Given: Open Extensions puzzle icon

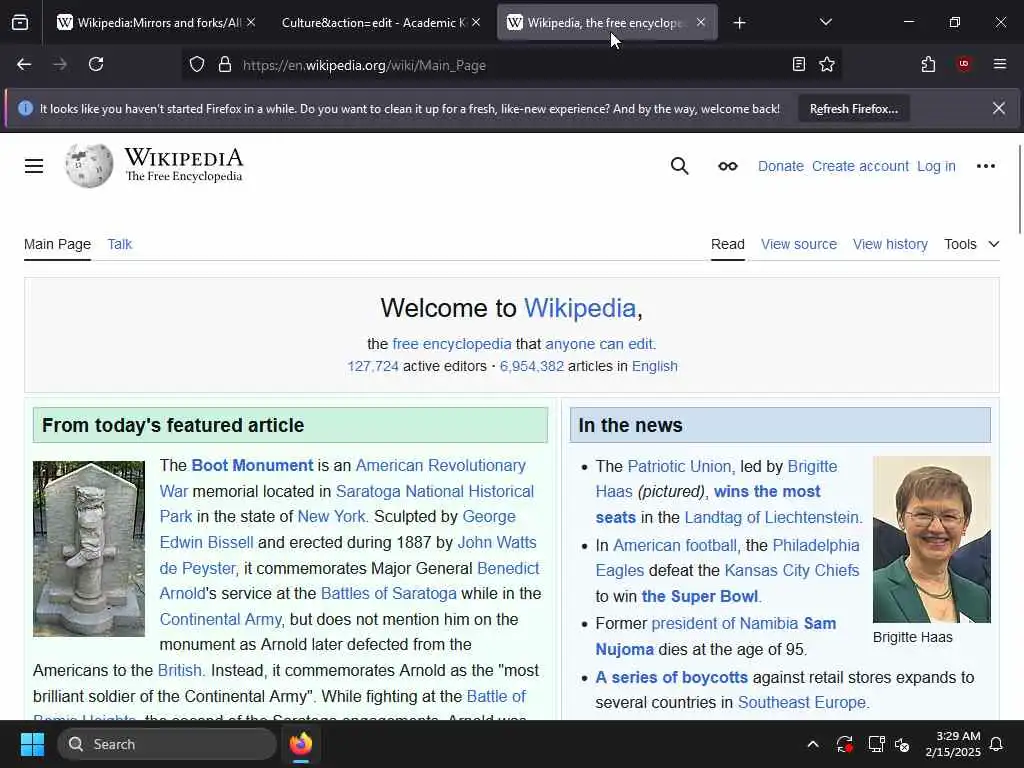Looking at the screenshot, I should [928, 65].
